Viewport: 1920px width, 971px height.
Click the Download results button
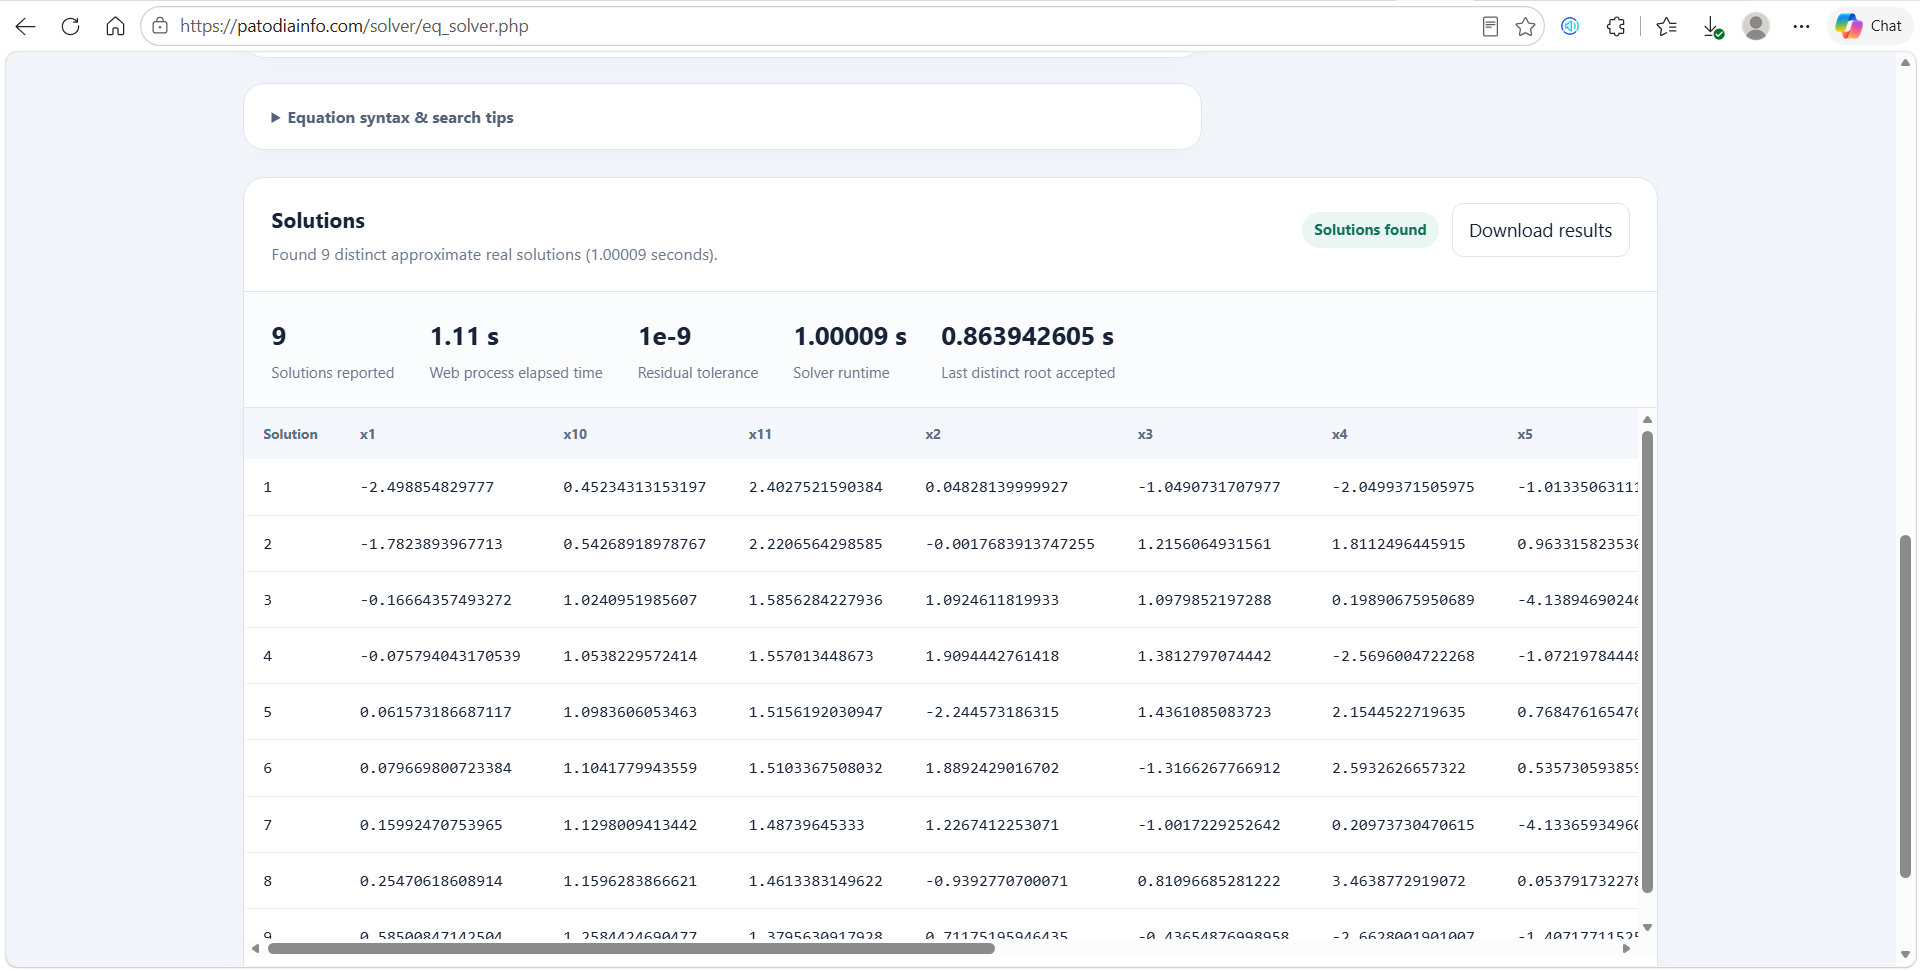click(x=1540, y=230)
